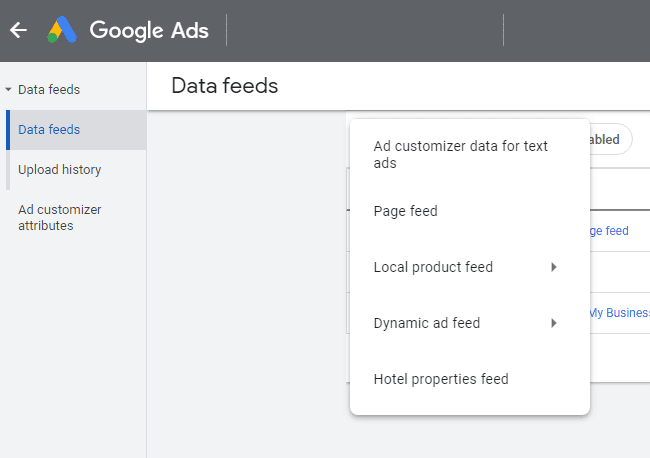Open Upload history in the sidebar
Image resolution: width=650 pixels, height=458 pixels.
[x=59, y=170]
